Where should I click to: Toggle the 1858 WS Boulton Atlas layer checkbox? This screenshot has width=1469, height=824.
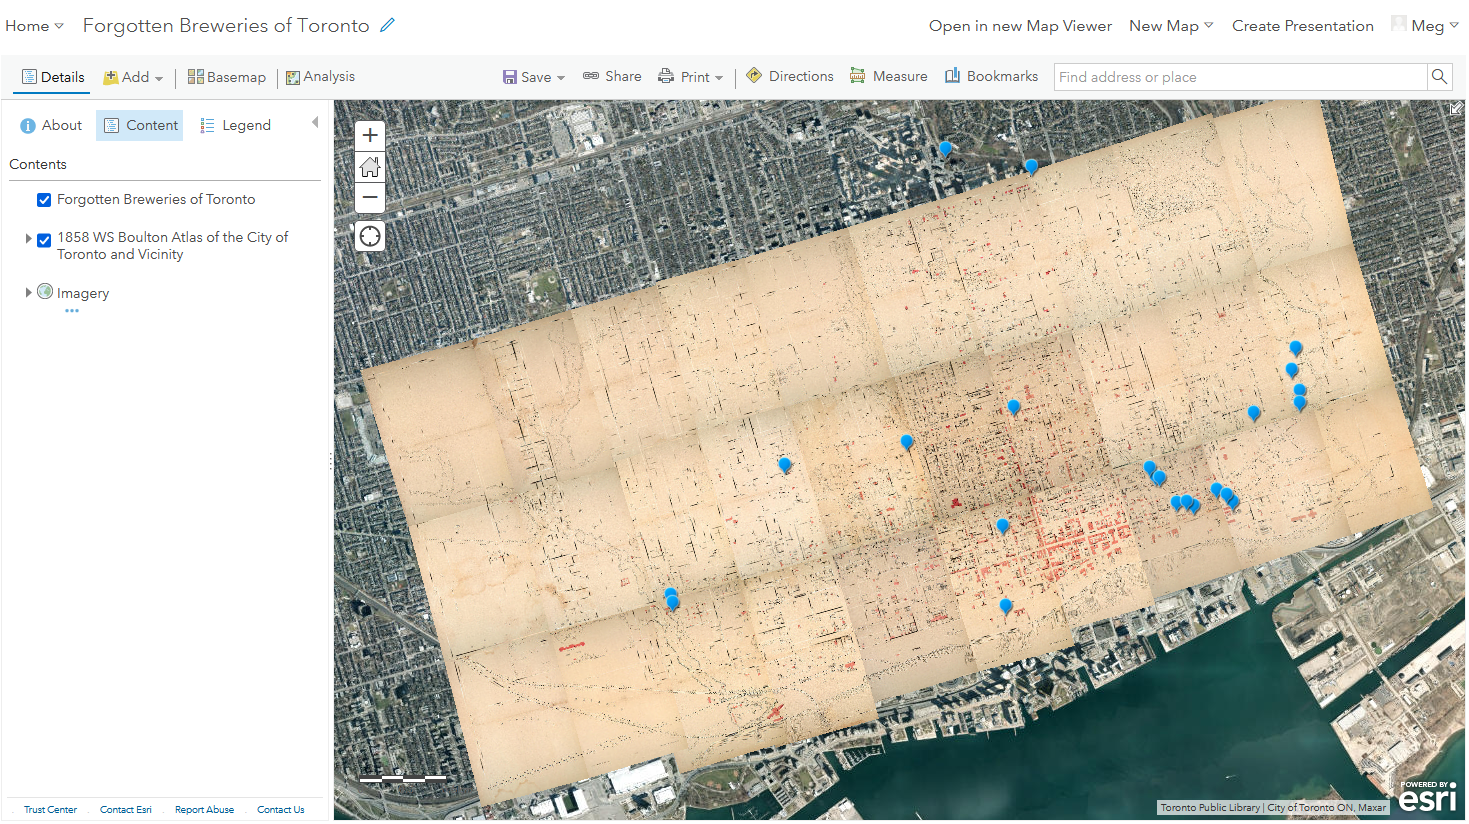click(x=44, y=240)
